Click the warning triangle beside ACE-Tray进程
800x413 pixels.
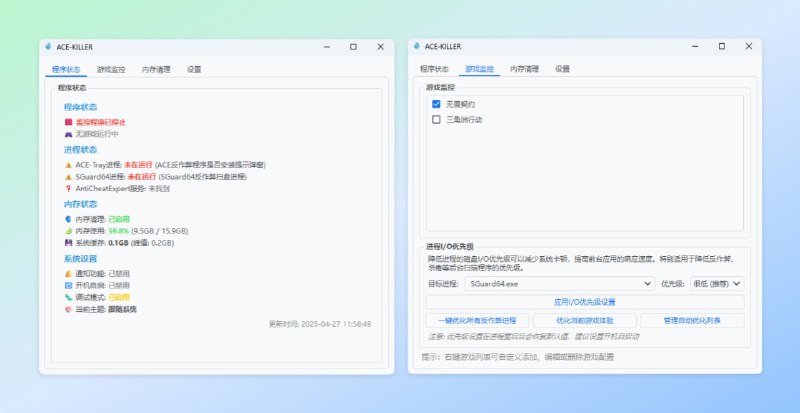[x=68, y=165]
